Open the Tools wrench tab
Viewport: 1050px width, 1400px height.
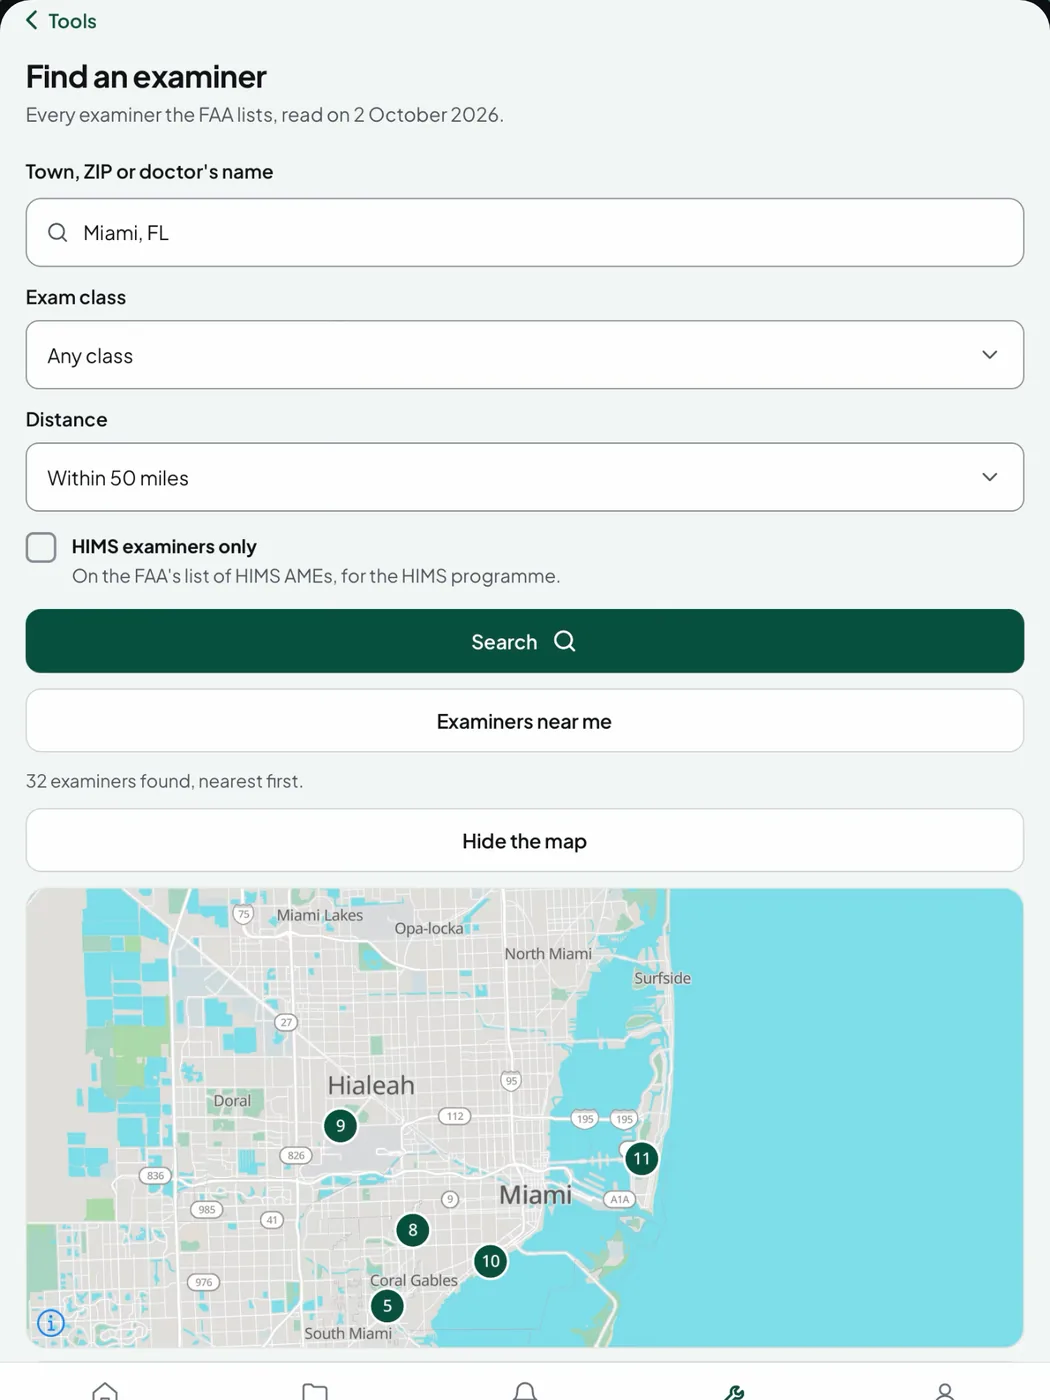coord(735,1391)
